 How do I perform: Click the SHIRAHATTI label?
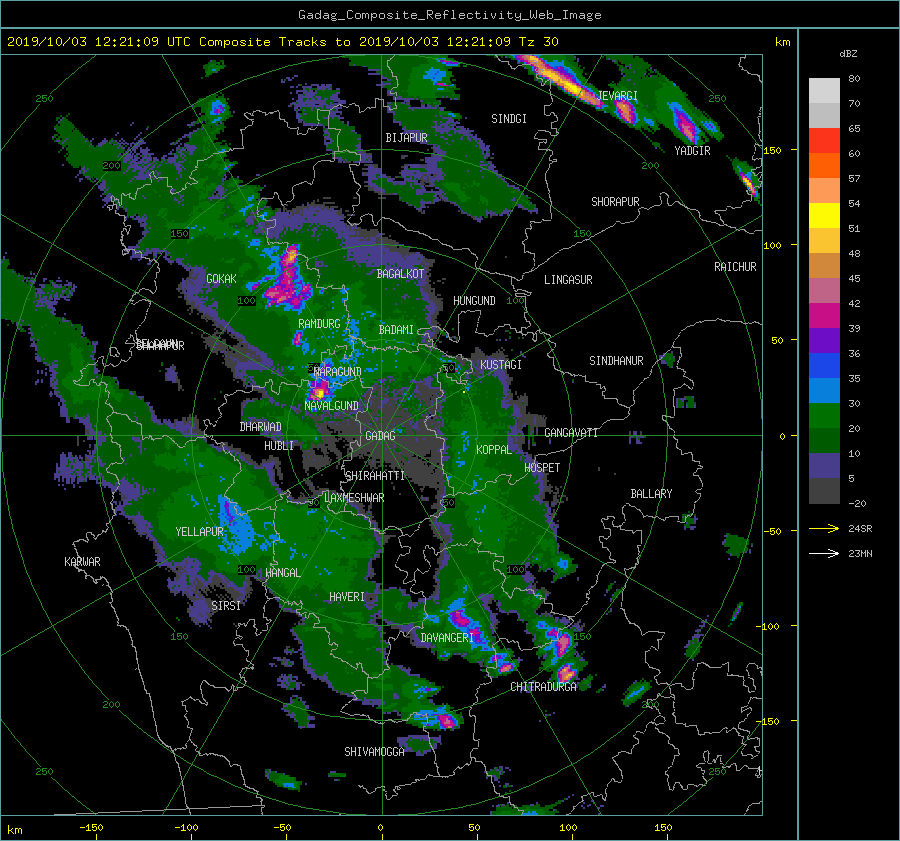pyautogui.click(x=375, y=476)
